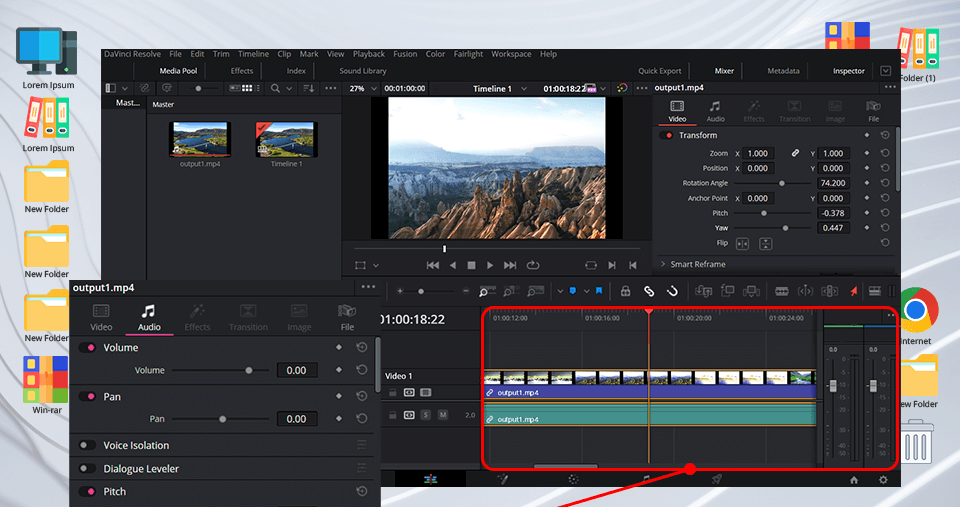Image resolution: width=960 pixels, height=507 pixels.
Task: Show the Metadata panel
Action: point(783,71)
